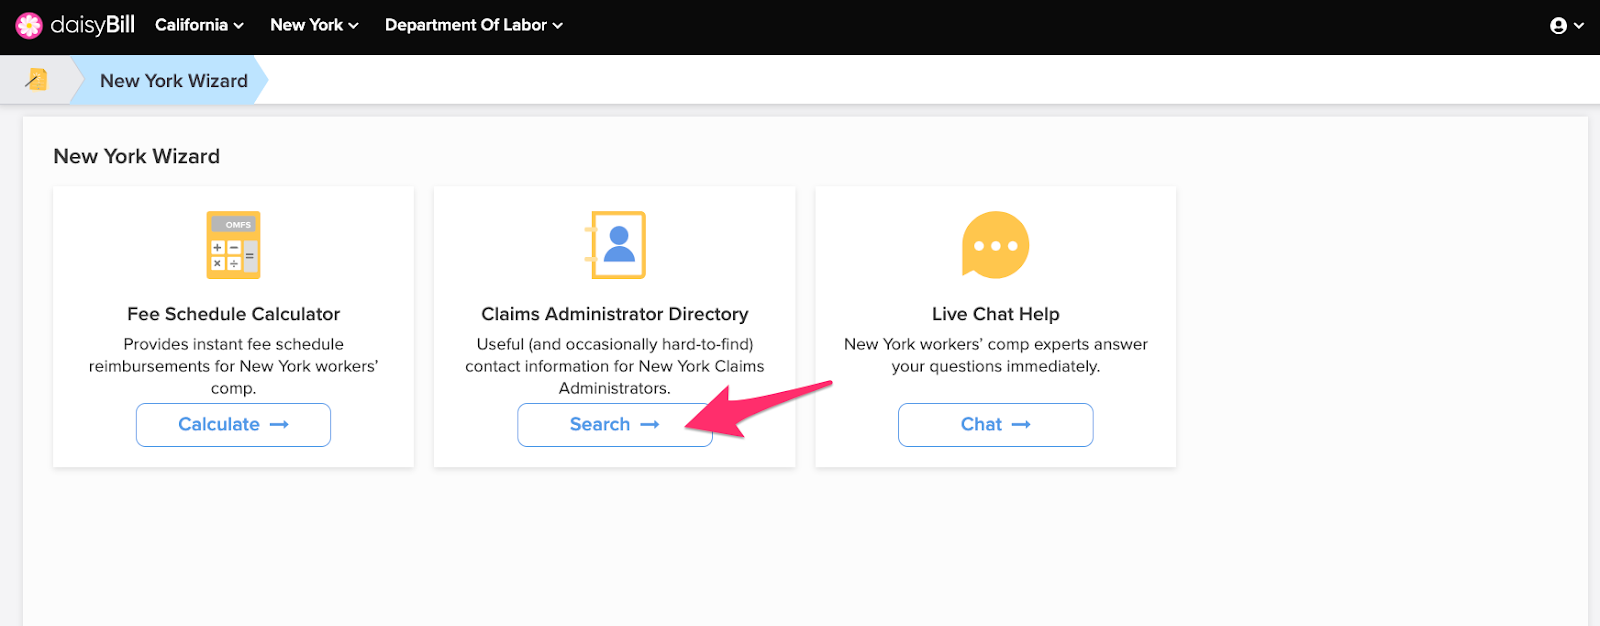
Task: Expand the New York dropdown menu
Action: 314,25
